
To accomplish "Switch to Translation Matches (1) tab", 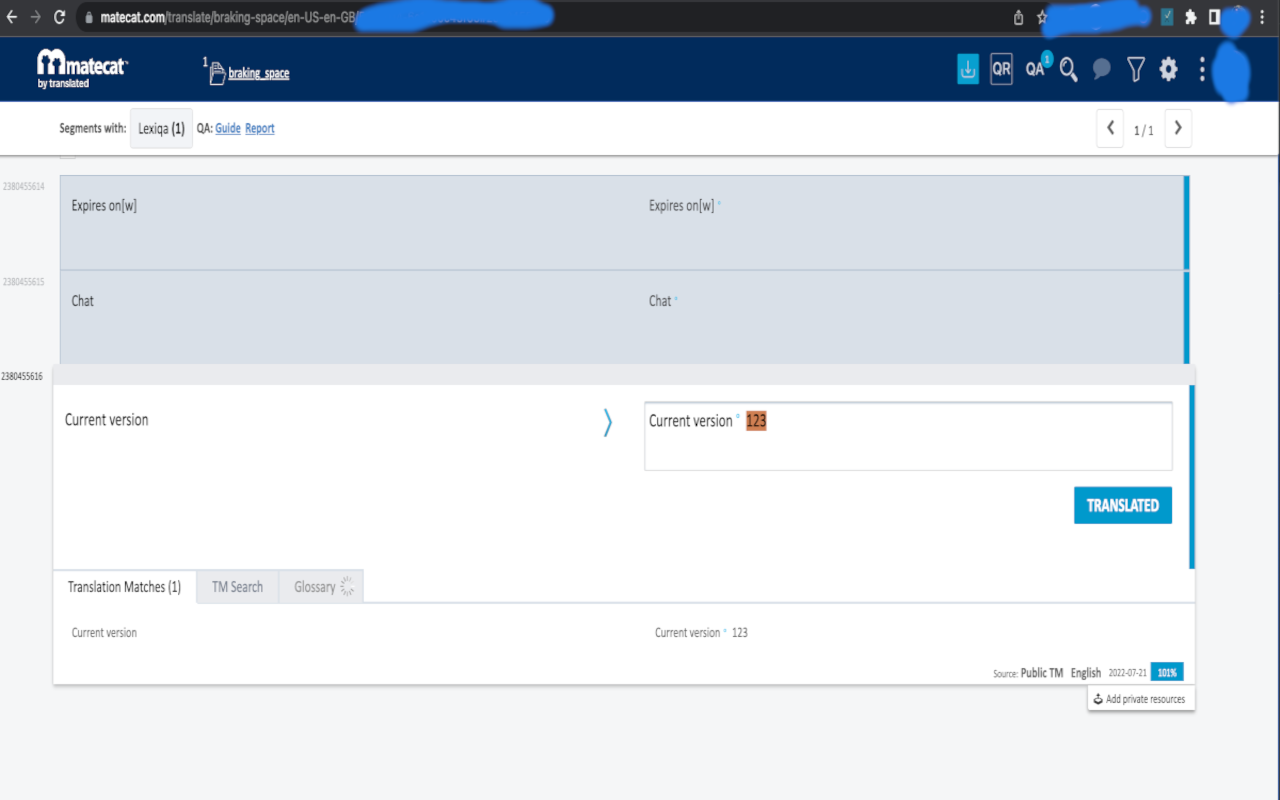I will click(x=124, y=587).
